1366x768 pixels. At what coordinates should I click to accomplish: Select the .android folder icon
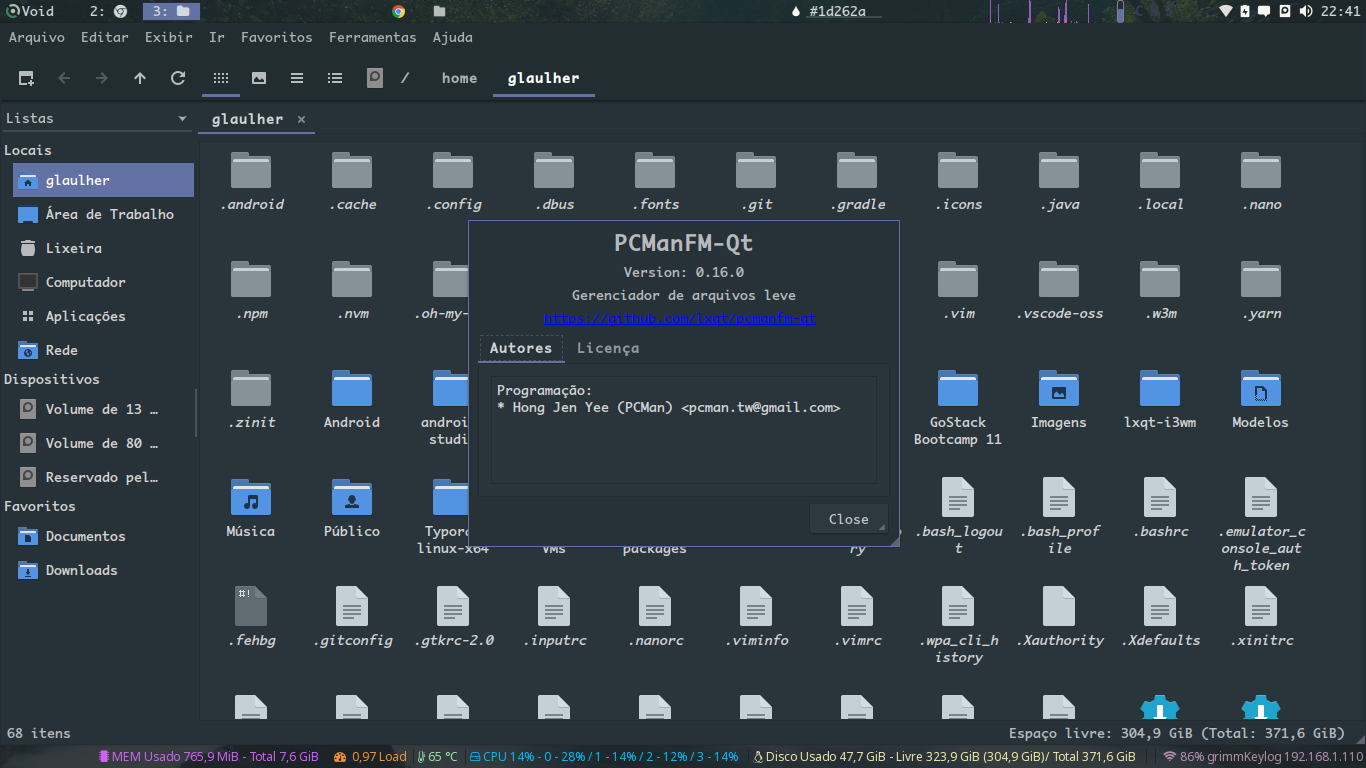point(251,171)
